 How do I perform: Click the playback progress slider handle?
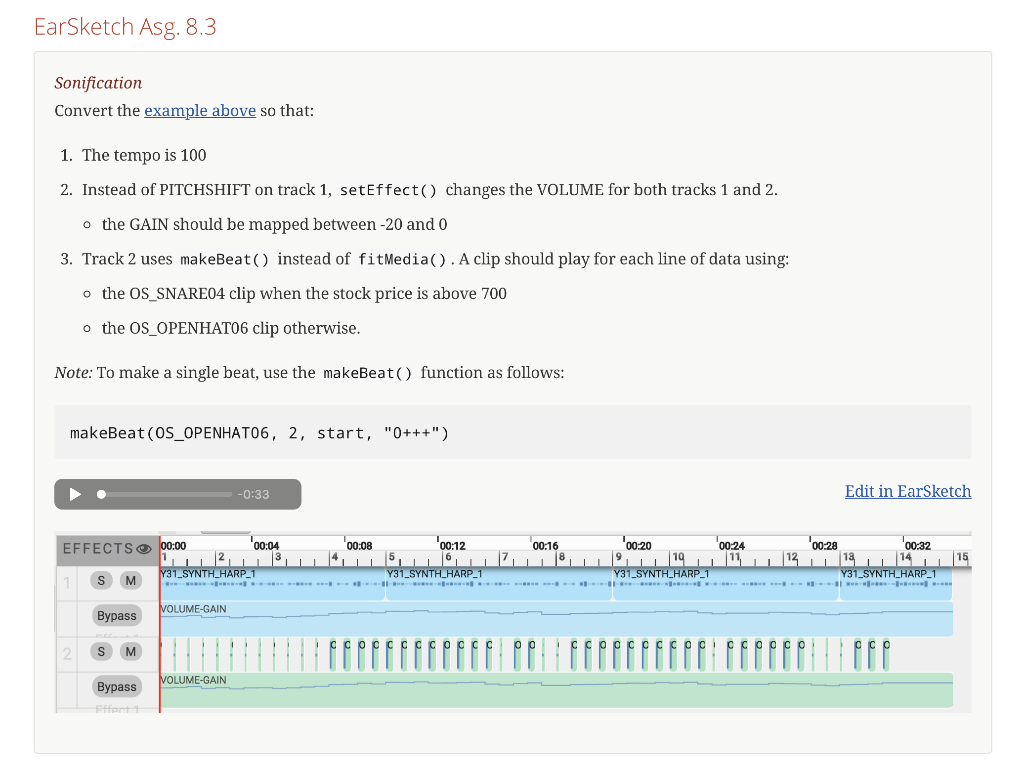(x=101, y=493)
